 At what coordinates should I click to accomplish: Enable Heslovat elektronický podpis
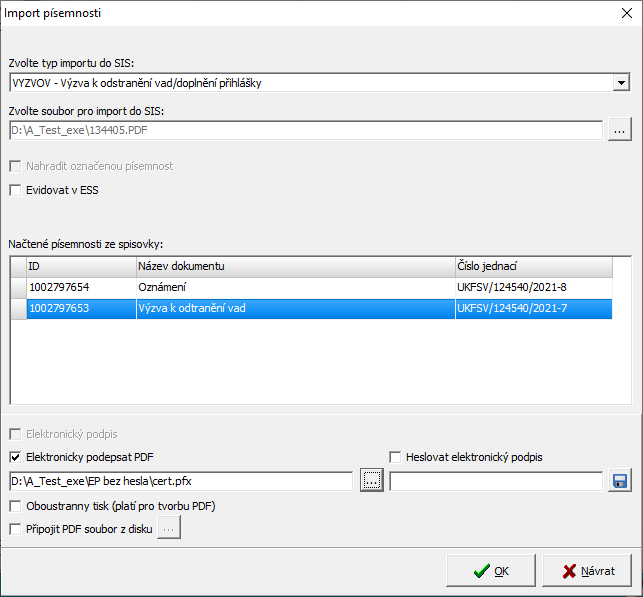click(395, 457)
